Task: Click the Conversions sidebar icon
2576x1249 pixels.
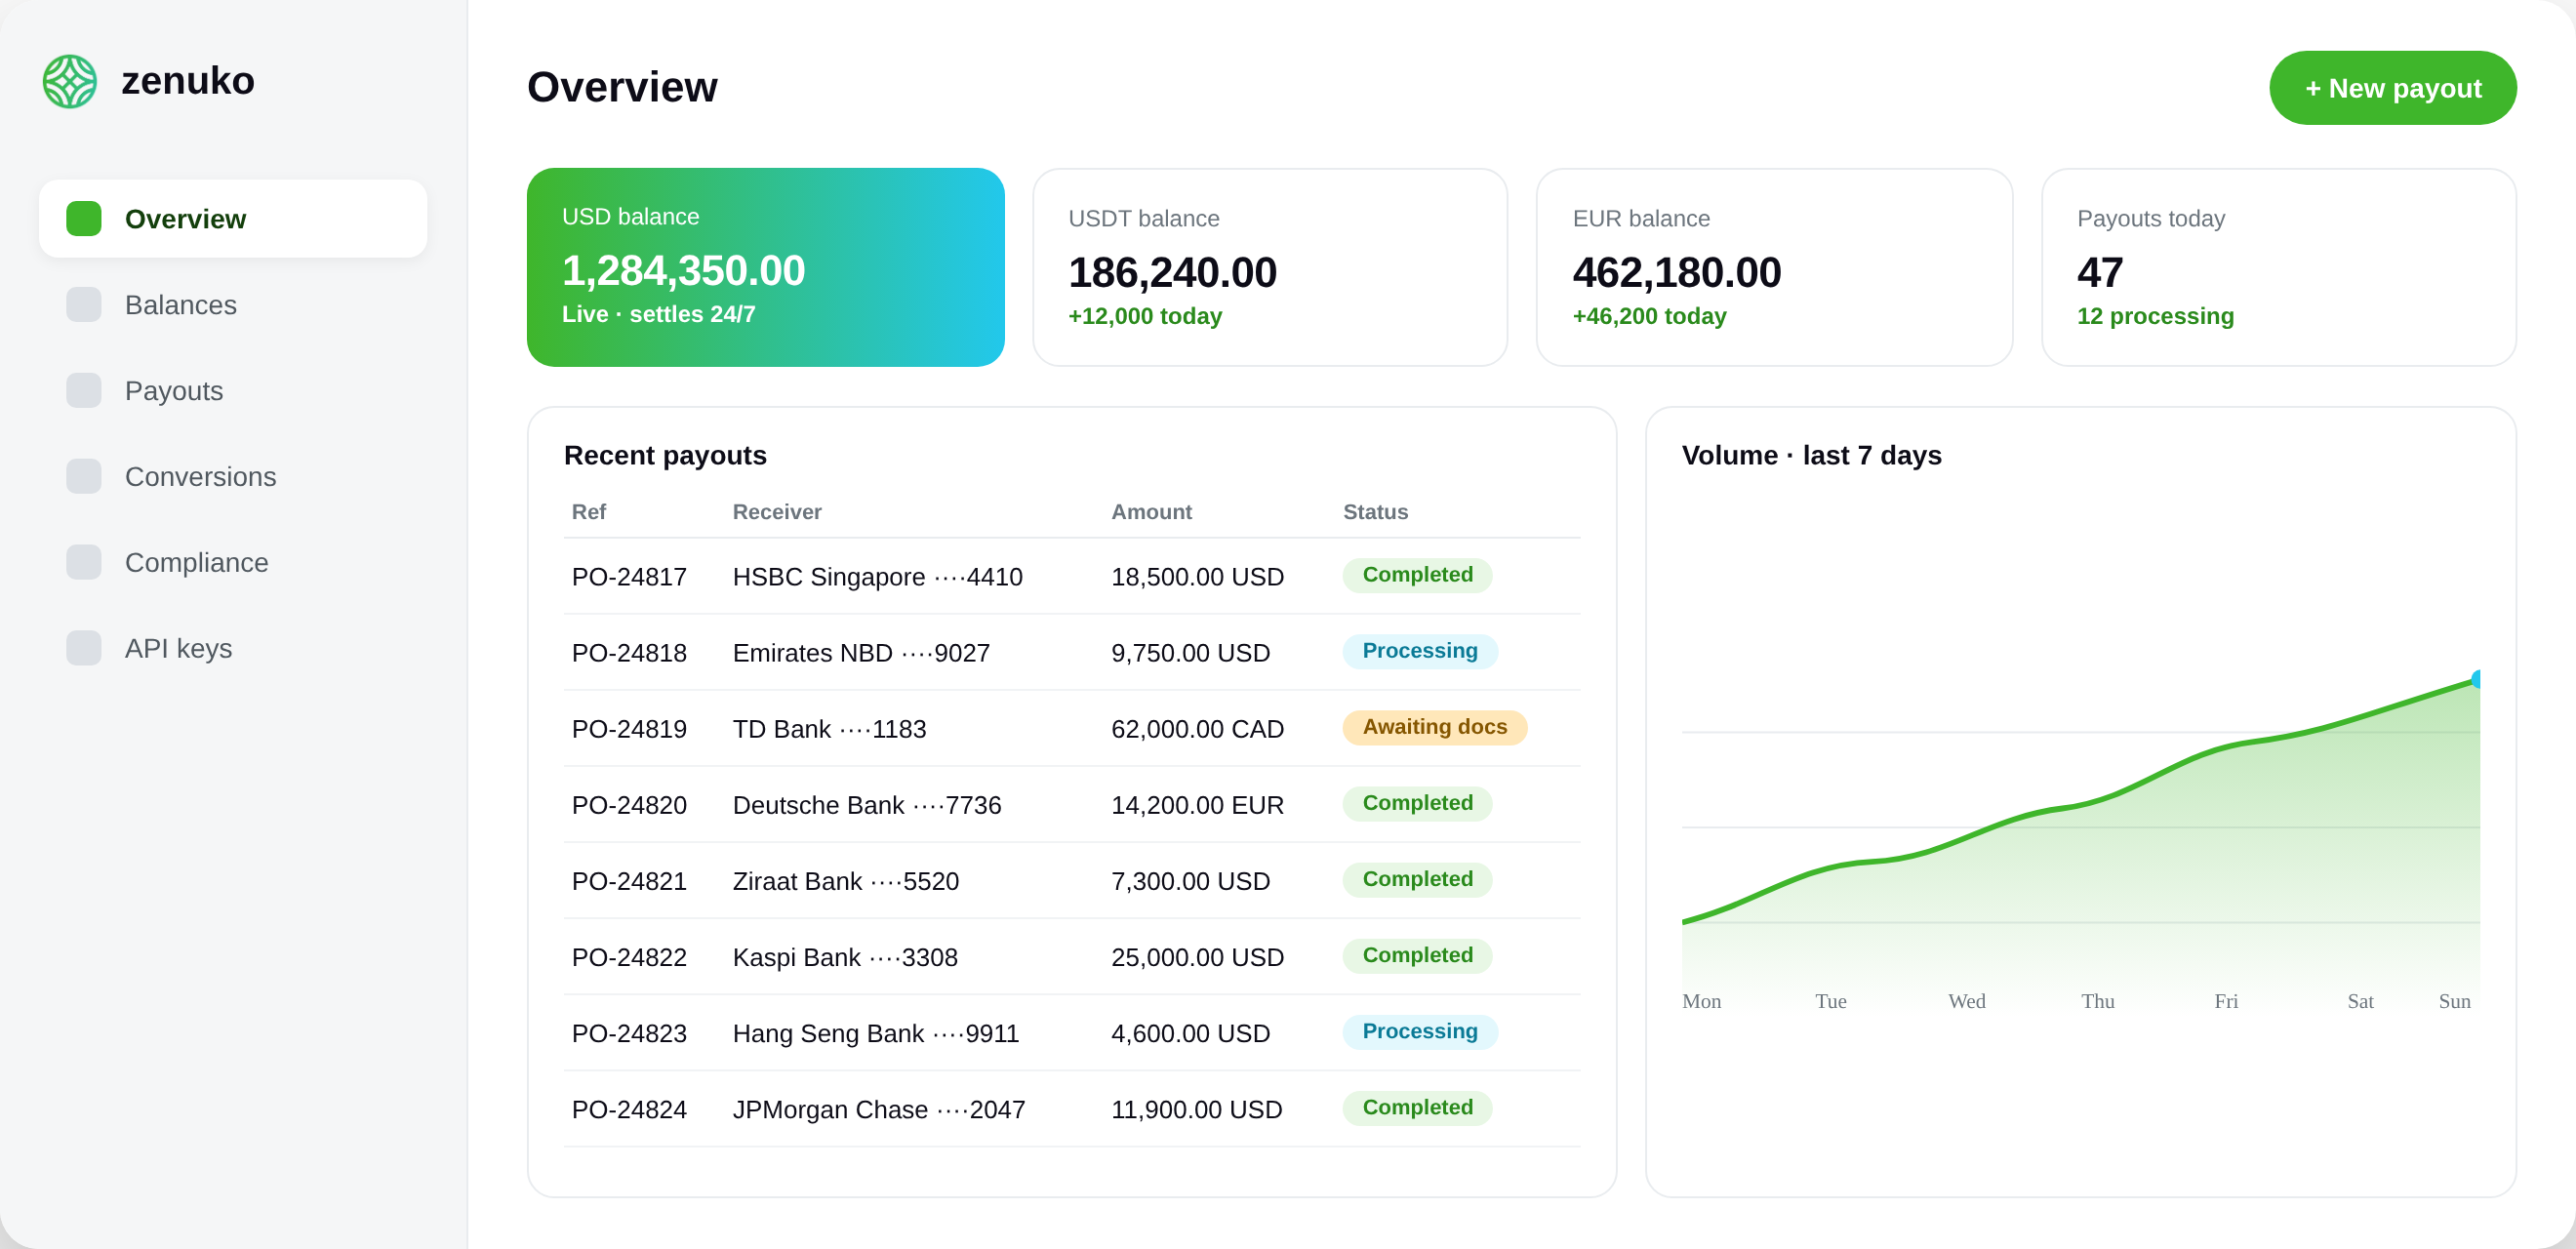Action: [84, 476]
